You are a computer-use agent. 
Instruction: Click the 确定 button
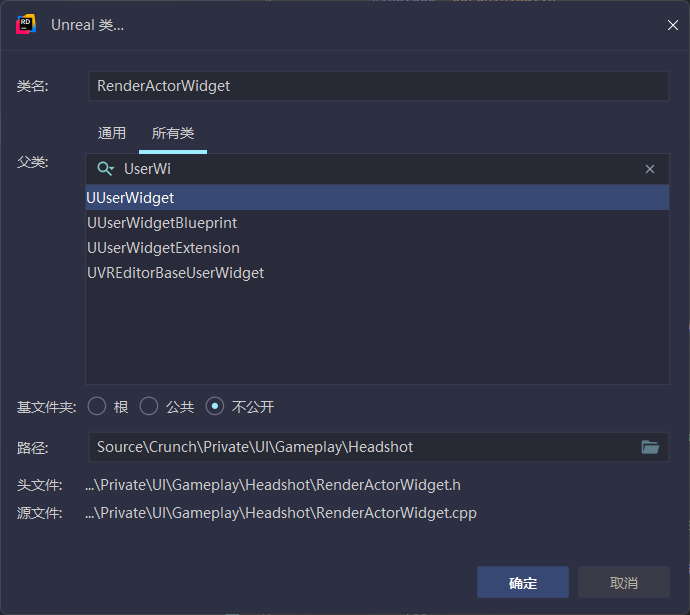coord(523,582)
